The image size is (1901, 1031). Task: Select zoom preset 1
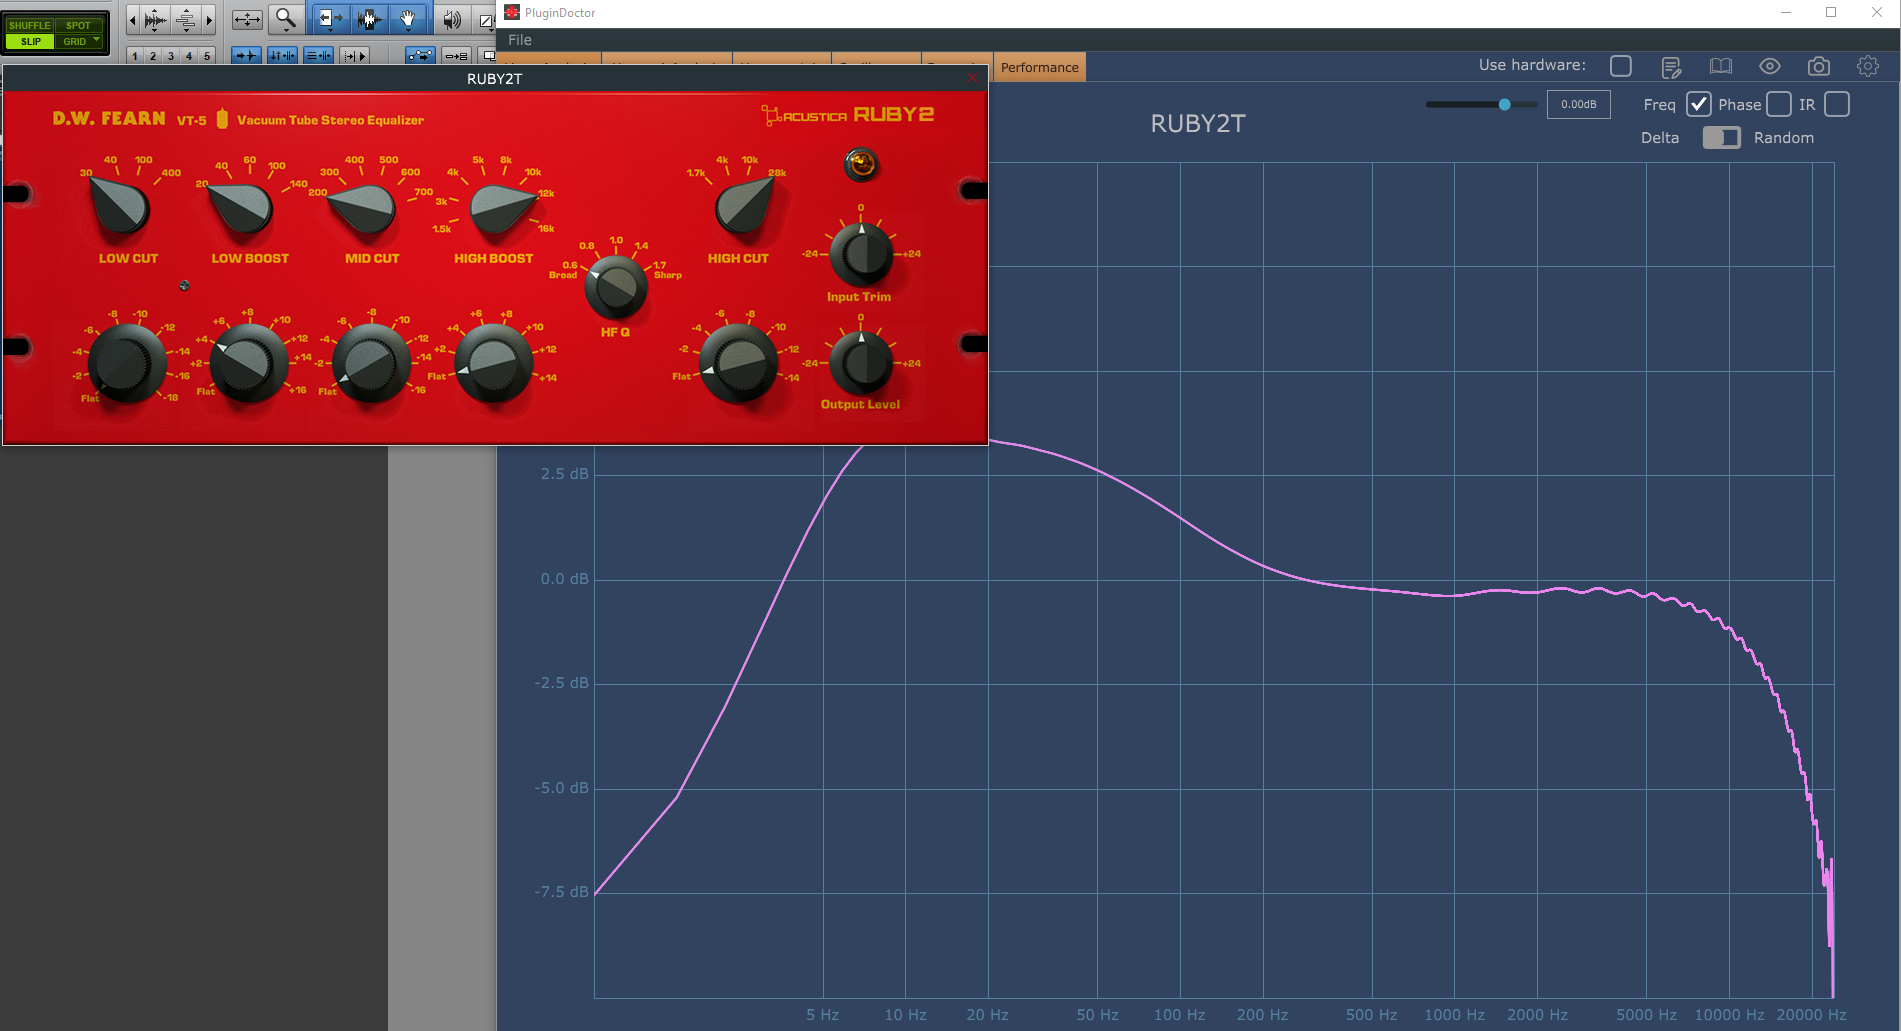[135, 56]
